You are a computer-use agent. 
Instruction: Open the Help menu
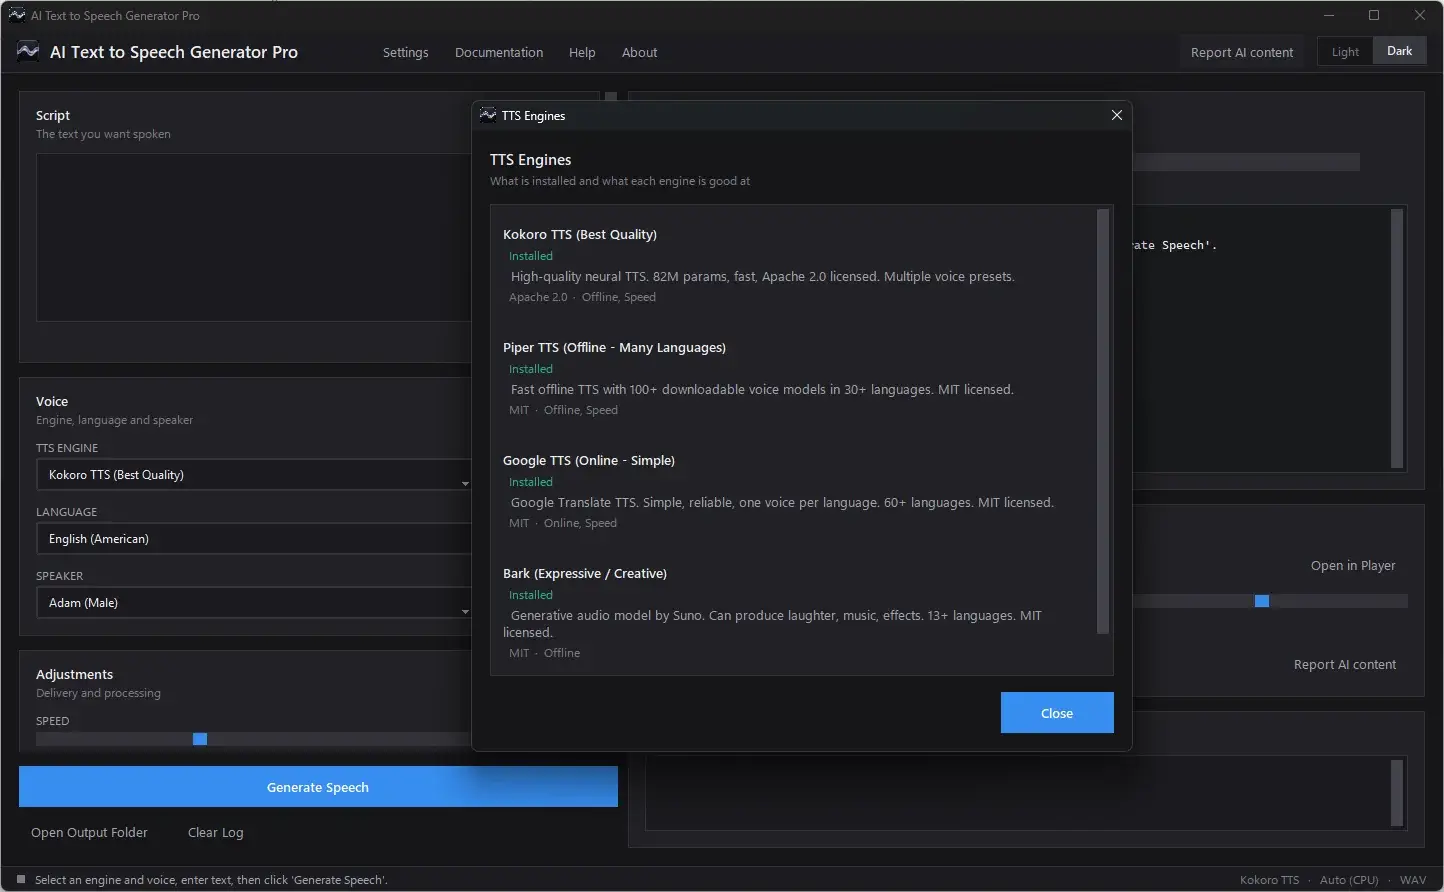[x=582, y=52]
